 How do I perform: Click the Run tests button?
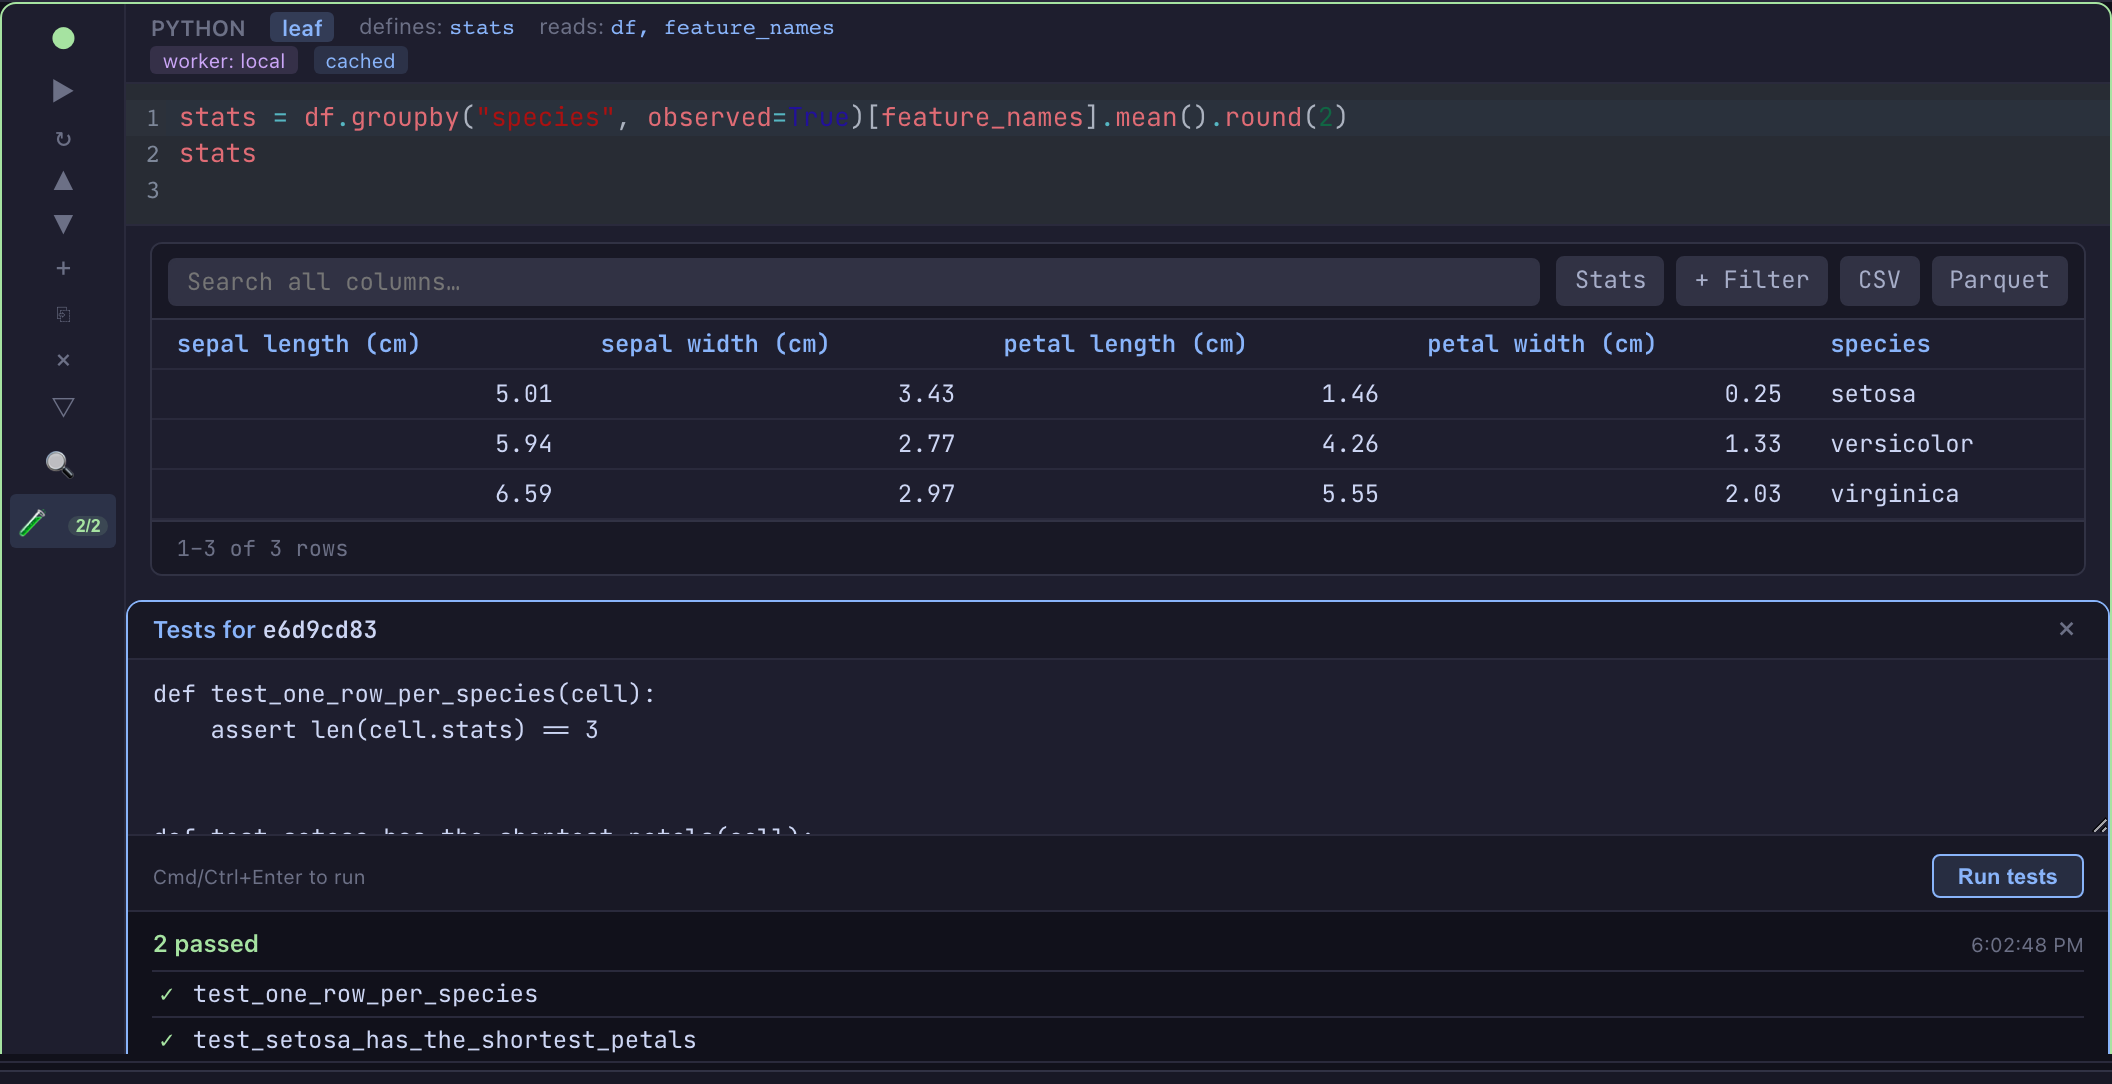[x=2007, y=876]
